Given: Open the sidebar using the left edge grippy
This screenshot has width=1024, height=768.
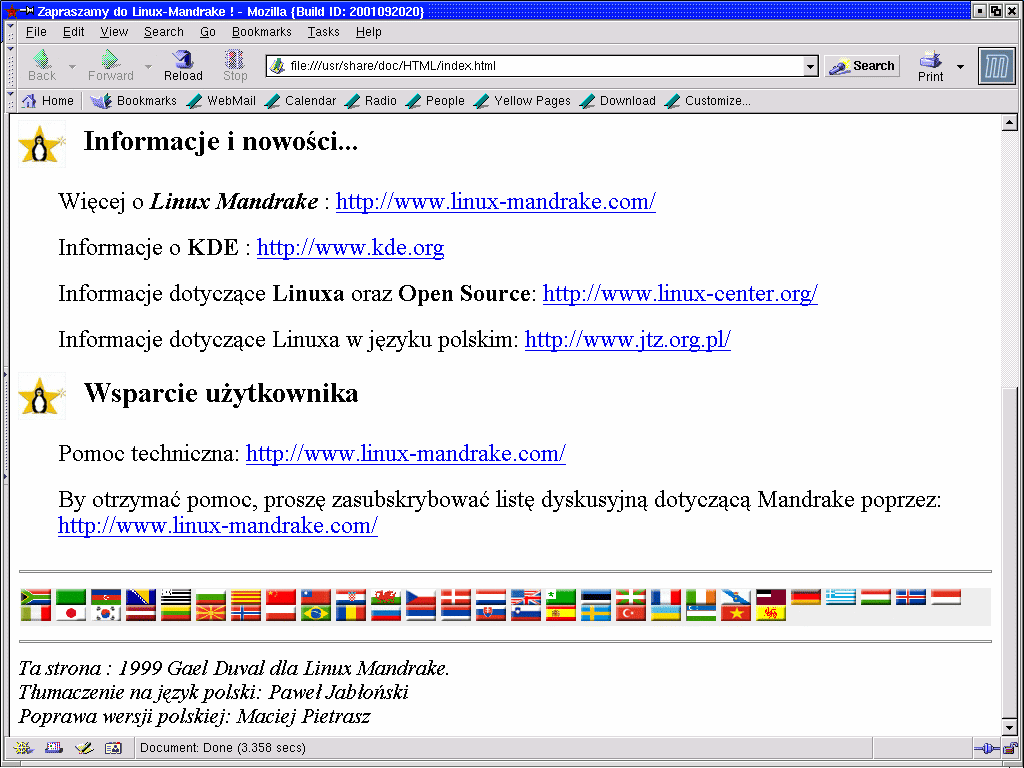Looking at the screenshot, I should coord(5,426).
